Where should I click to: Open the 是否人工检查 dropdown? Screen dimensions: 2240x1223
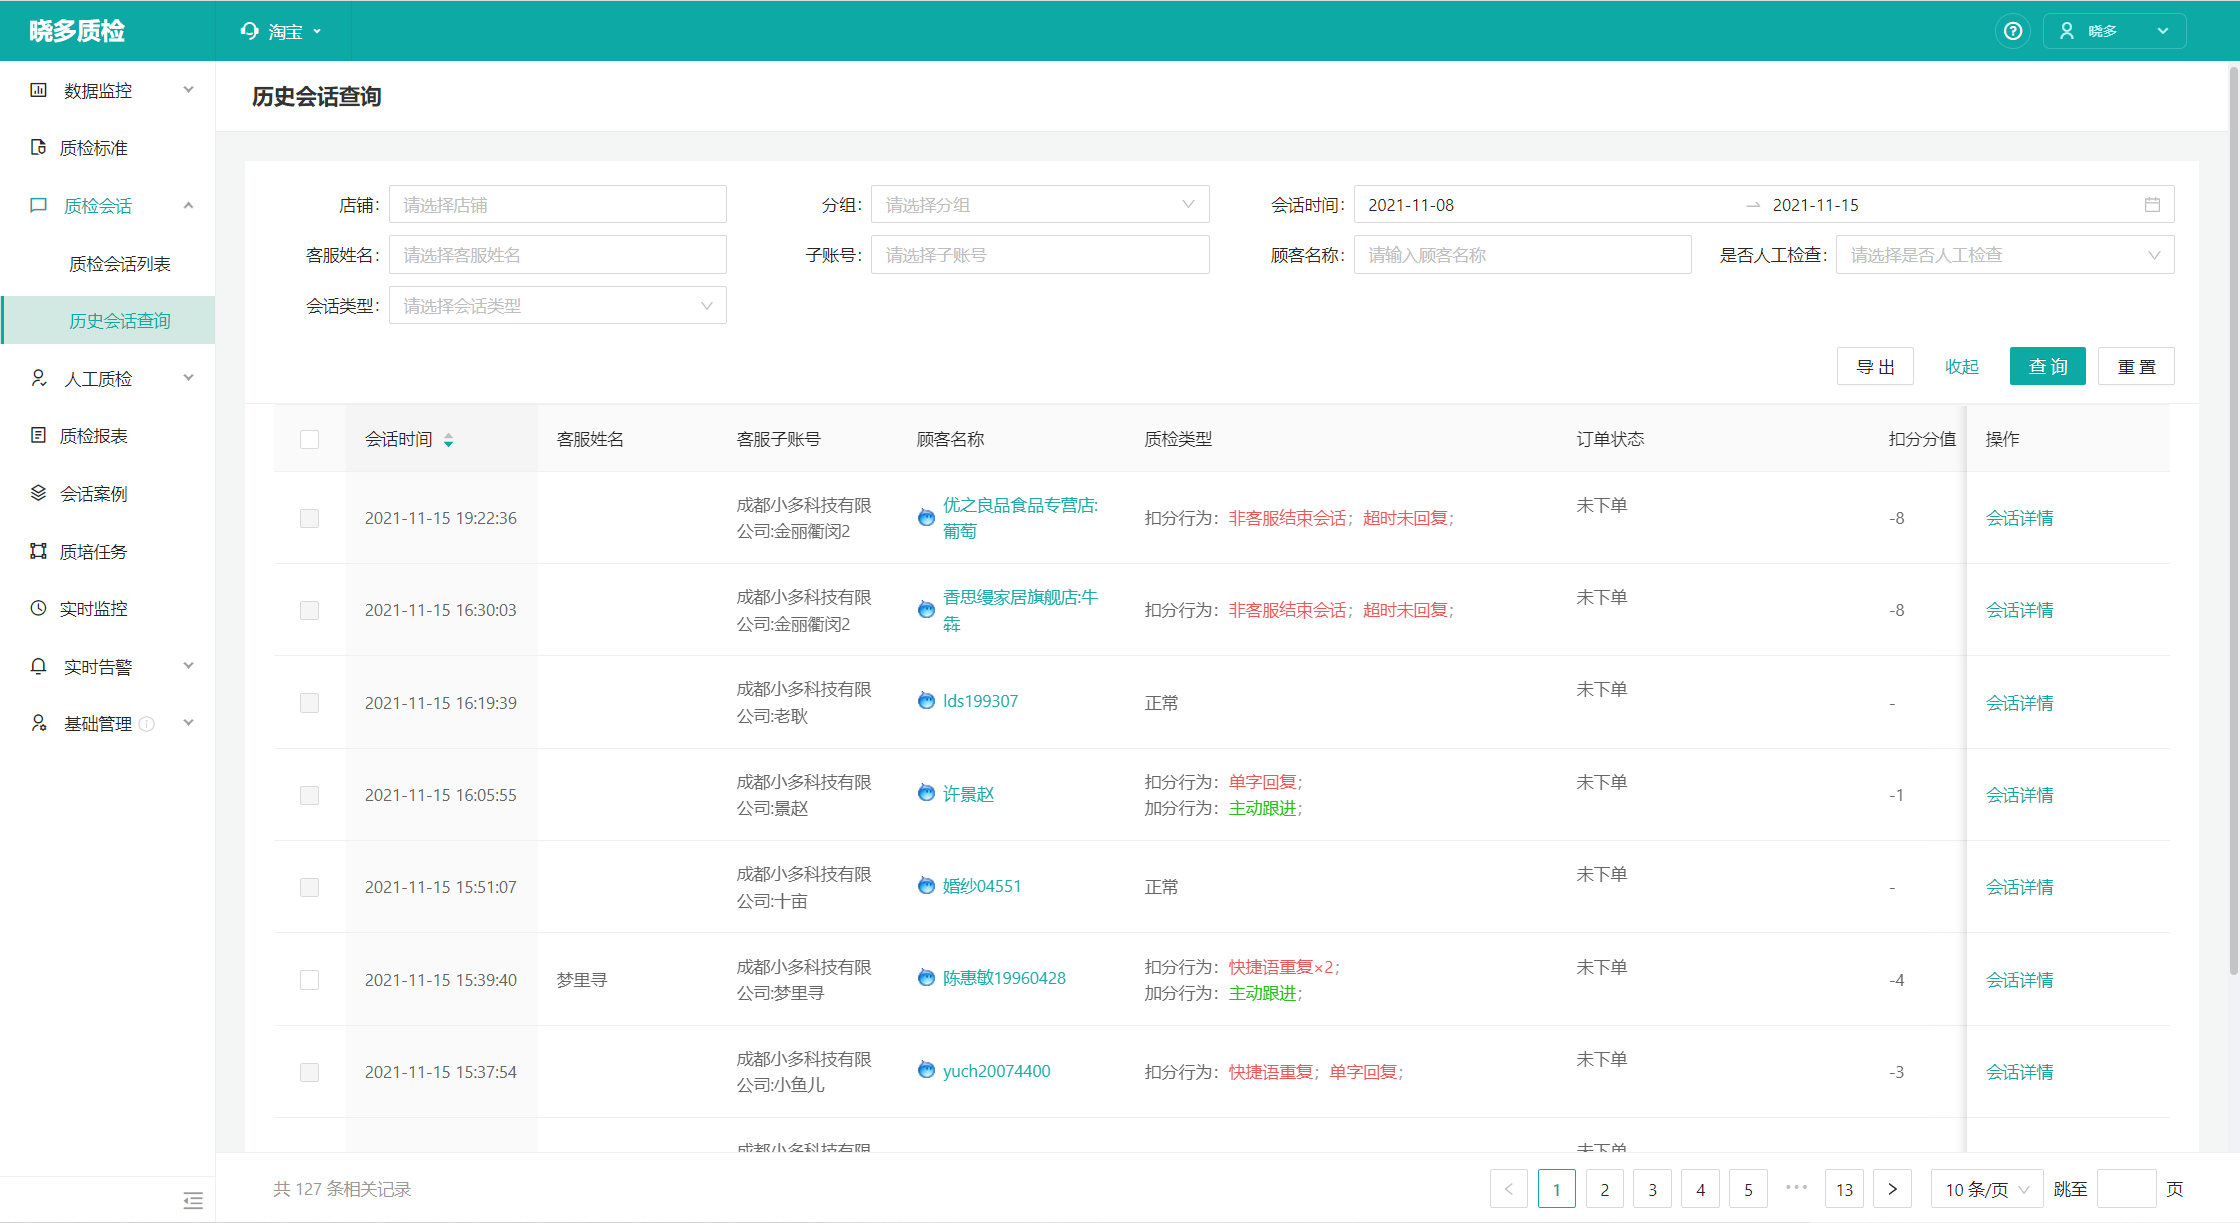[2005, 255]
